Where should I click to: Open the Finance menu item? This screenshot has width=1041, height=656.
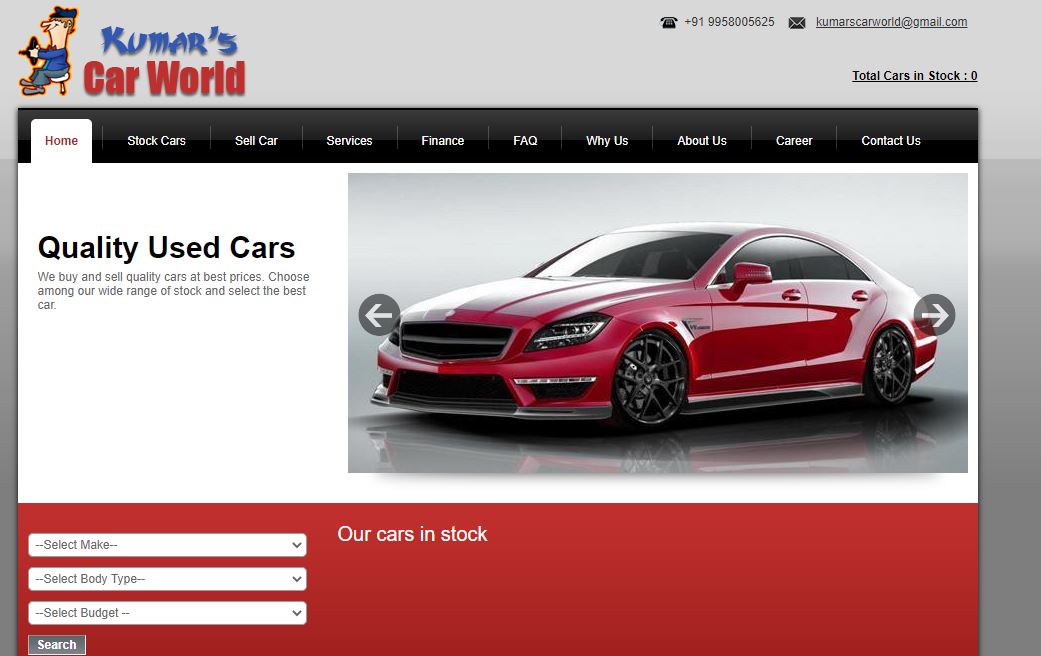[x=442, y=141]
